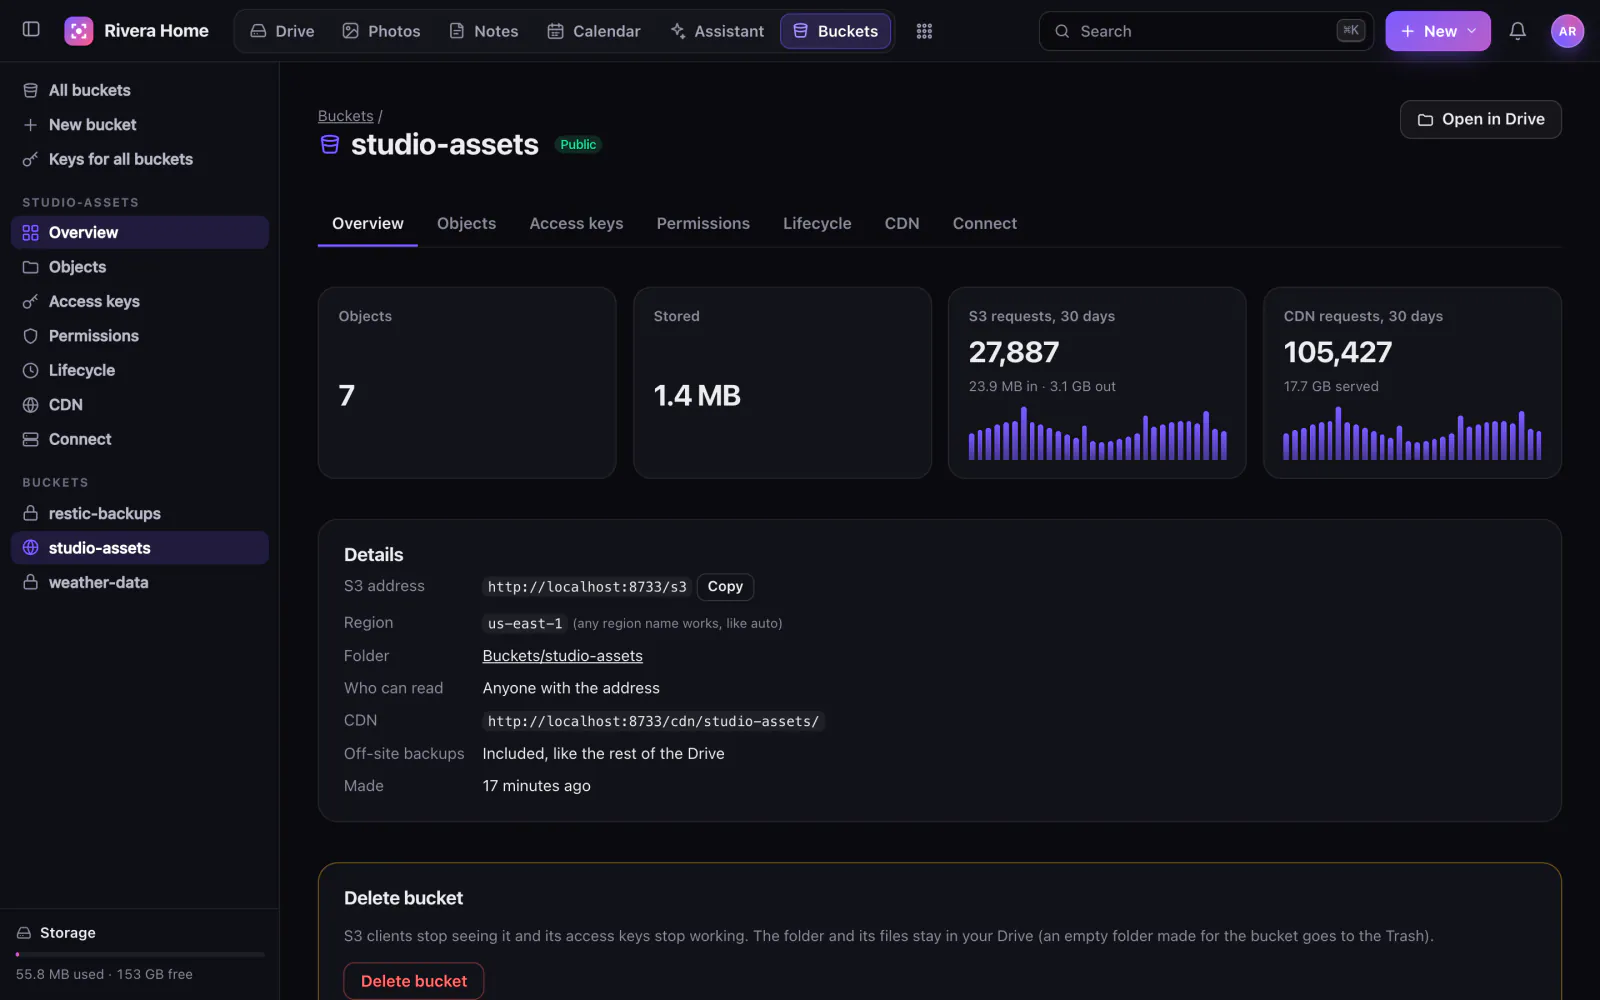This screenshot has height=1000, width=1600.
Task: Click the storage usage progress bar
Action: pyautogui.click(x=140, y=954)
